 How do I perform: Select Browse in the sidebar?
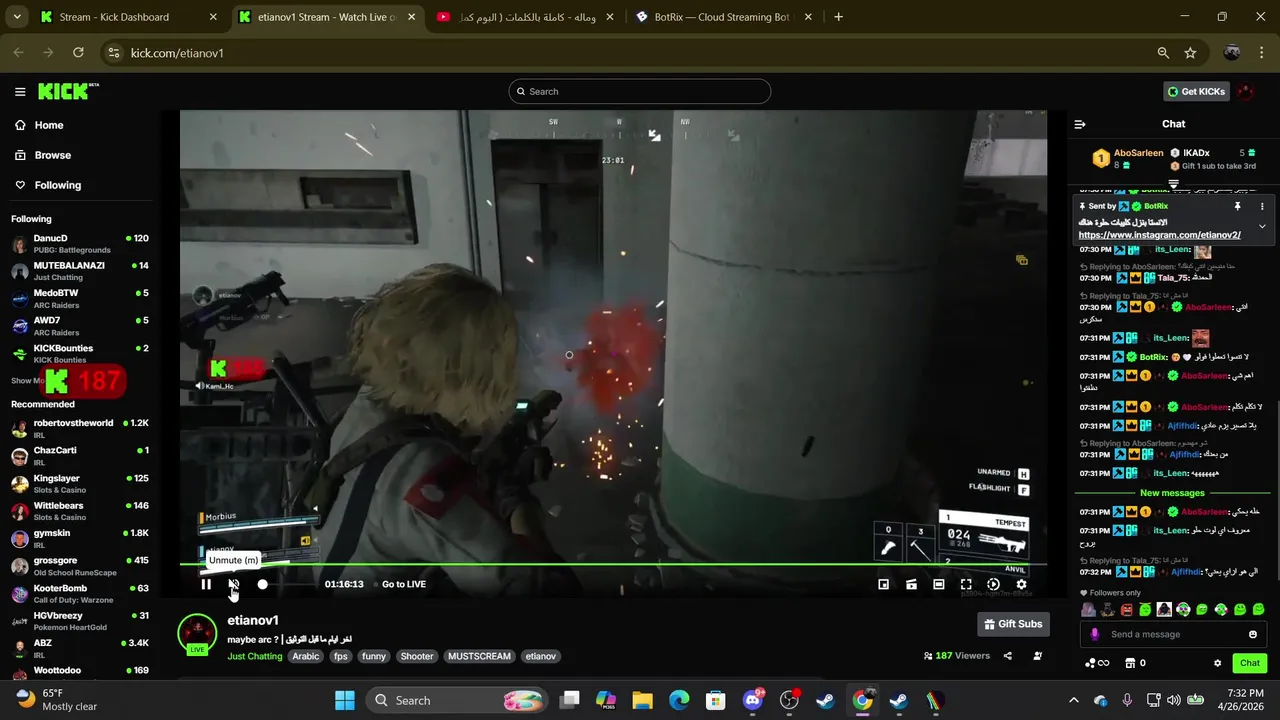coord(53,155)
